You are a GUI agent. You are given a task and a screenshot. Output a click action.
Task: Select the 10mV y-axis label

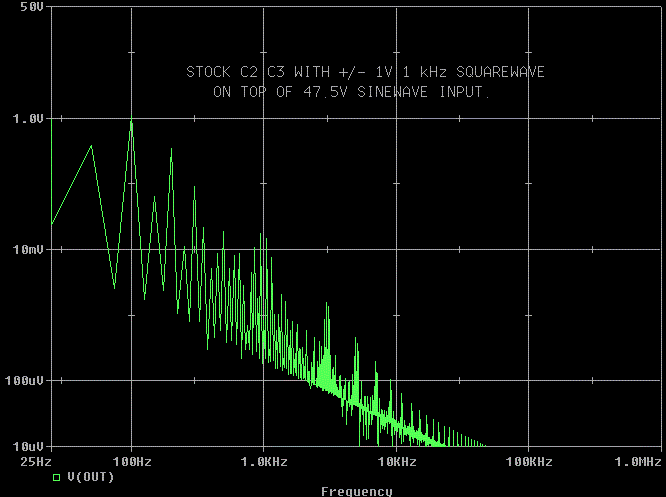[x=28, y=249]
